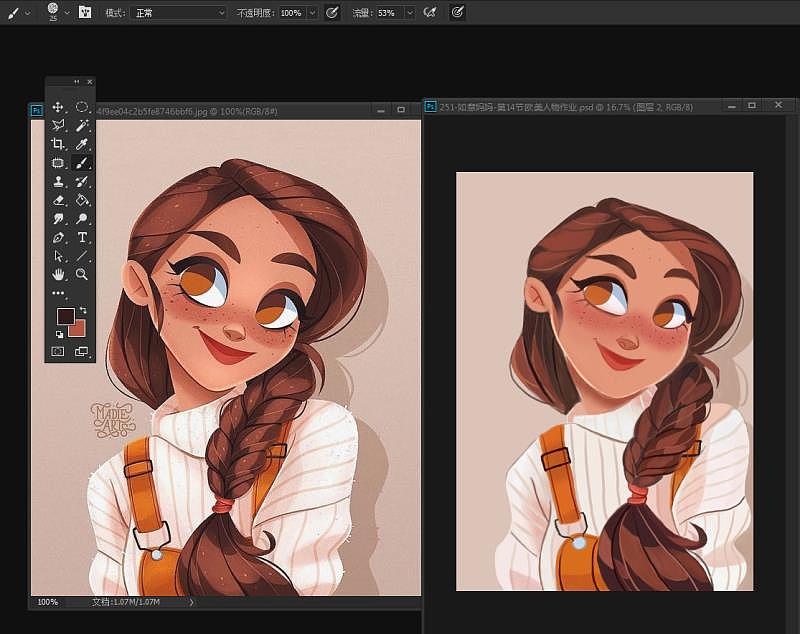Close the floating toolbox panel
800x634 pixels.
[90, 82]
